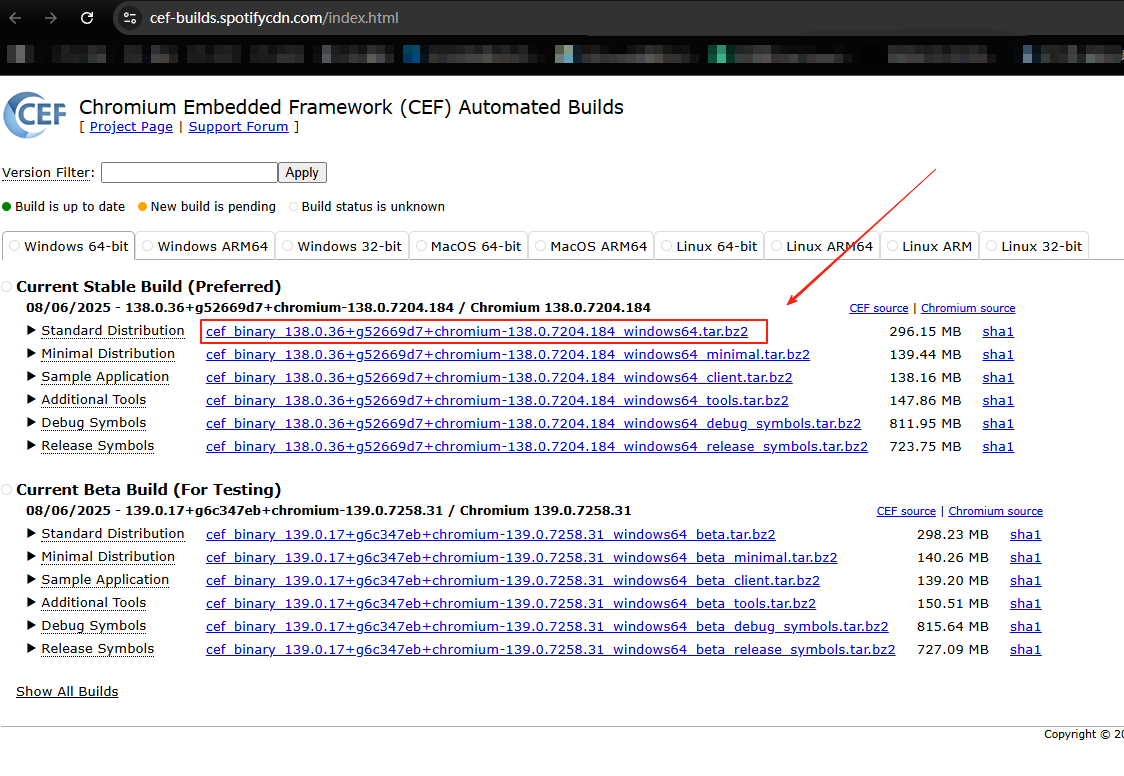The height and width of the screenshot is (776, 1124).
Task: Download 138.0.36 windows64_release_symbols.tar.bz2 file
Action: tap(537, 446)
